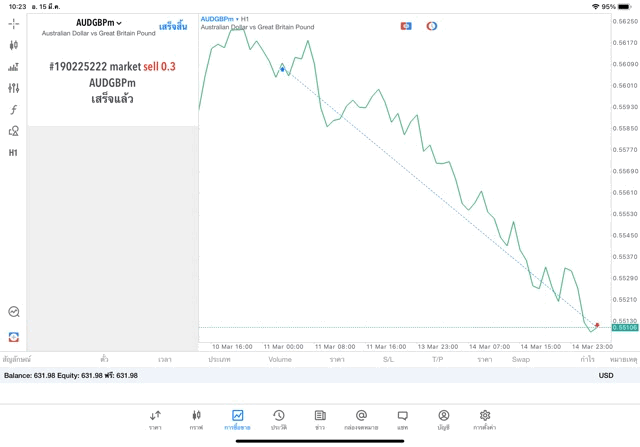Click the red-blue circular icon above chart

pos(432,26)
